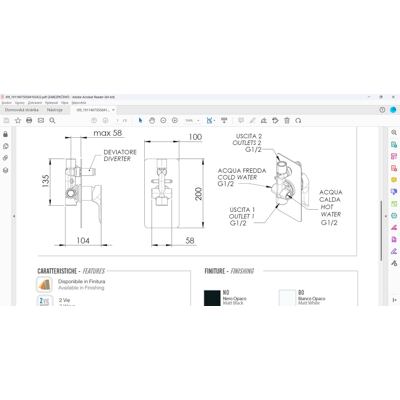
Task: Close the open PDF document tab
Action: [x=113, y=110]
